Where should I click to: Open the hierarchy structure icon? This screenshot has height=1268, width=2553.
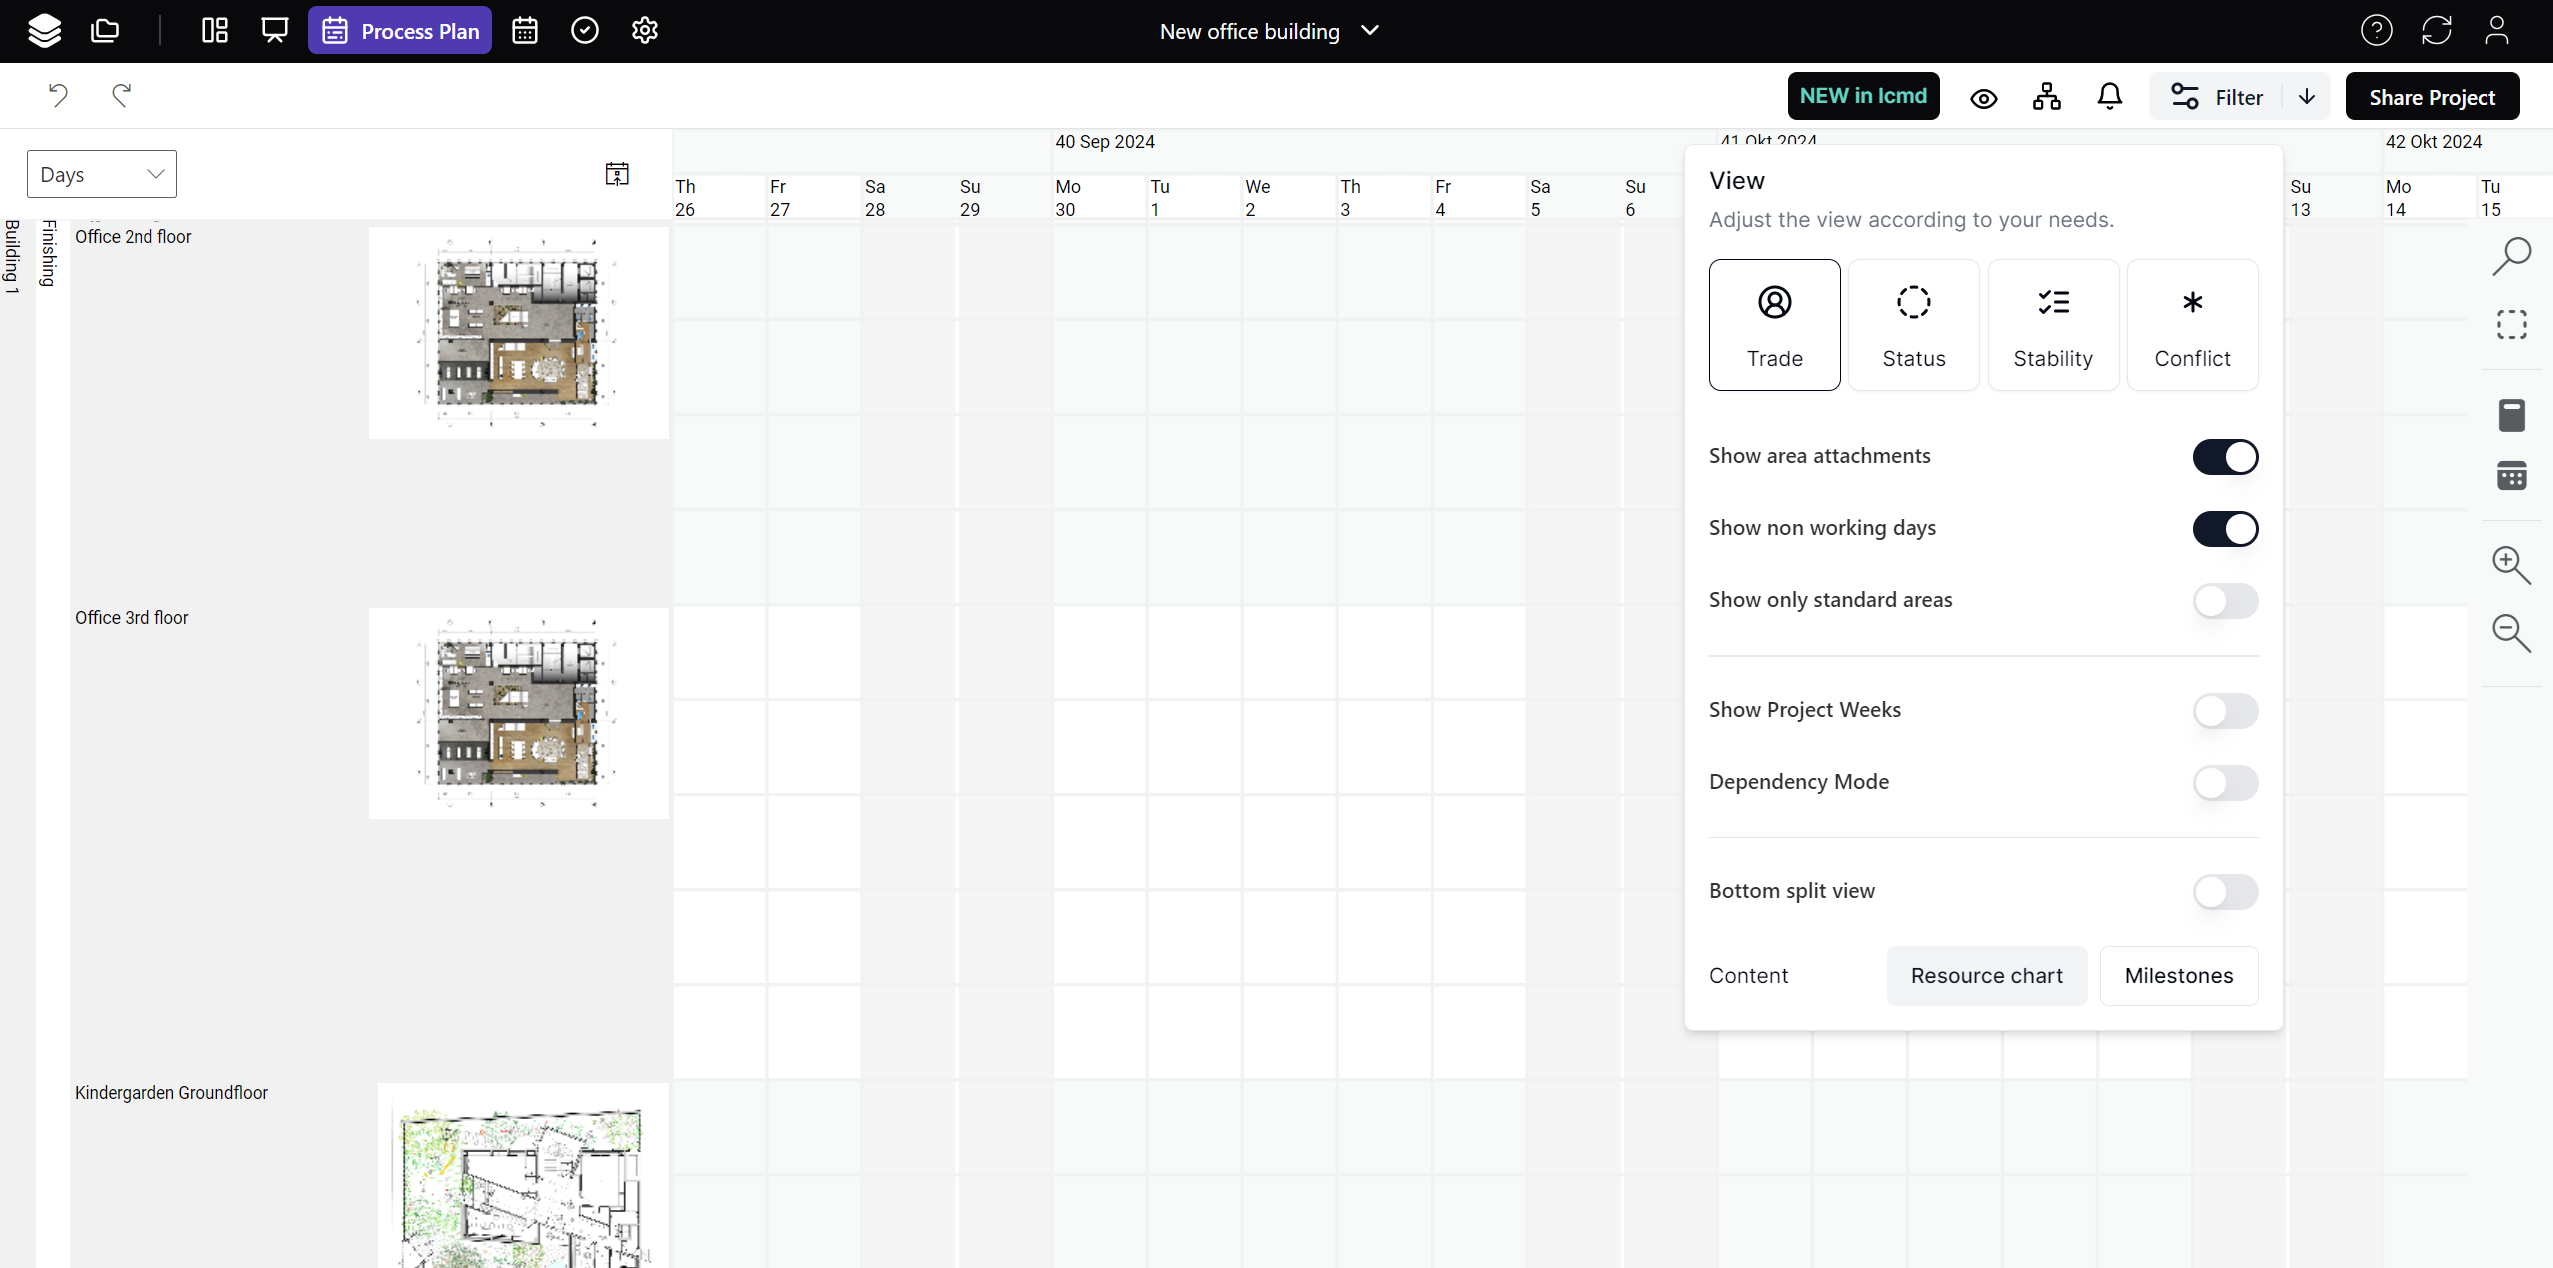2046,97
